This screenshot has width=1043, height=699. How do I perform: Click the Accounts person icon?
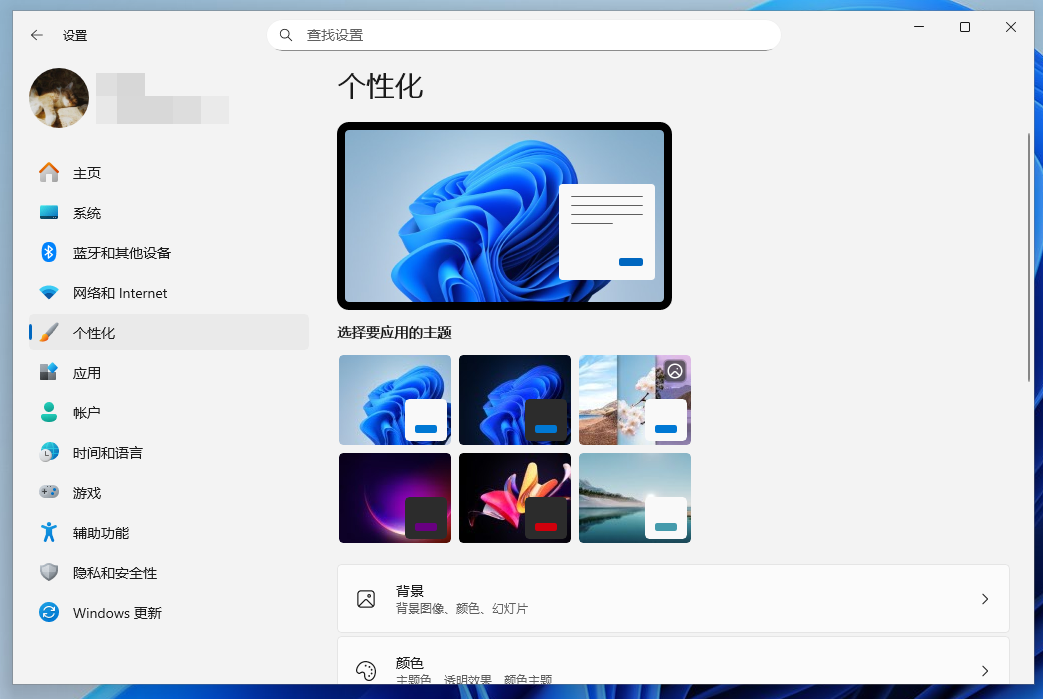(x=49, y=412)
